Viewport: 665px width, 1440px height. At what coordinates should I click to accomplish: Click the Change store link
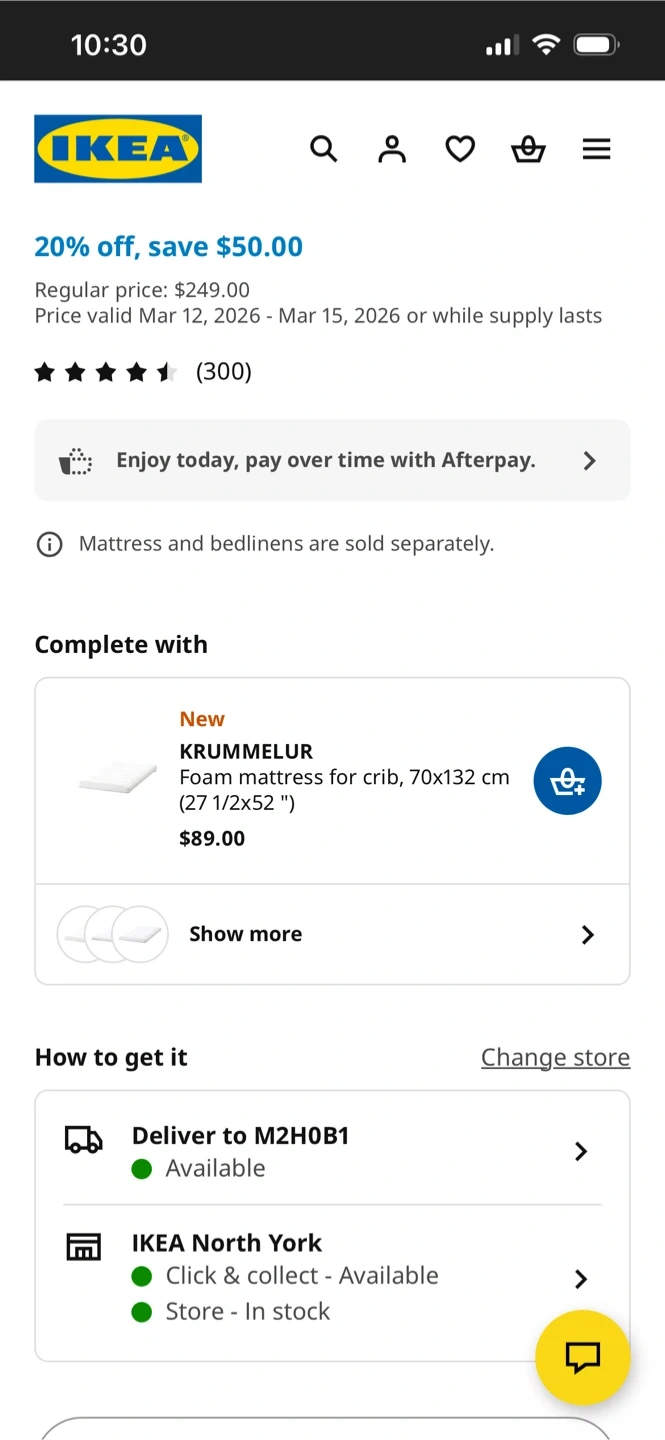coord(555,1057)
